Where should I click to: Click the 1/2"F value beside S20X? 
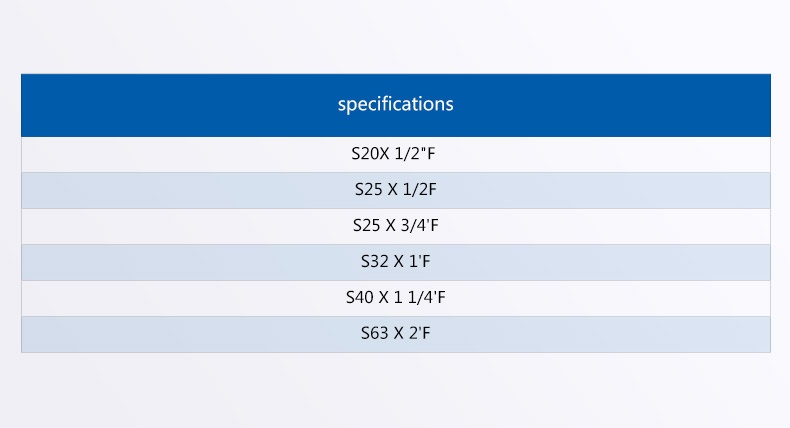(415, 153)
